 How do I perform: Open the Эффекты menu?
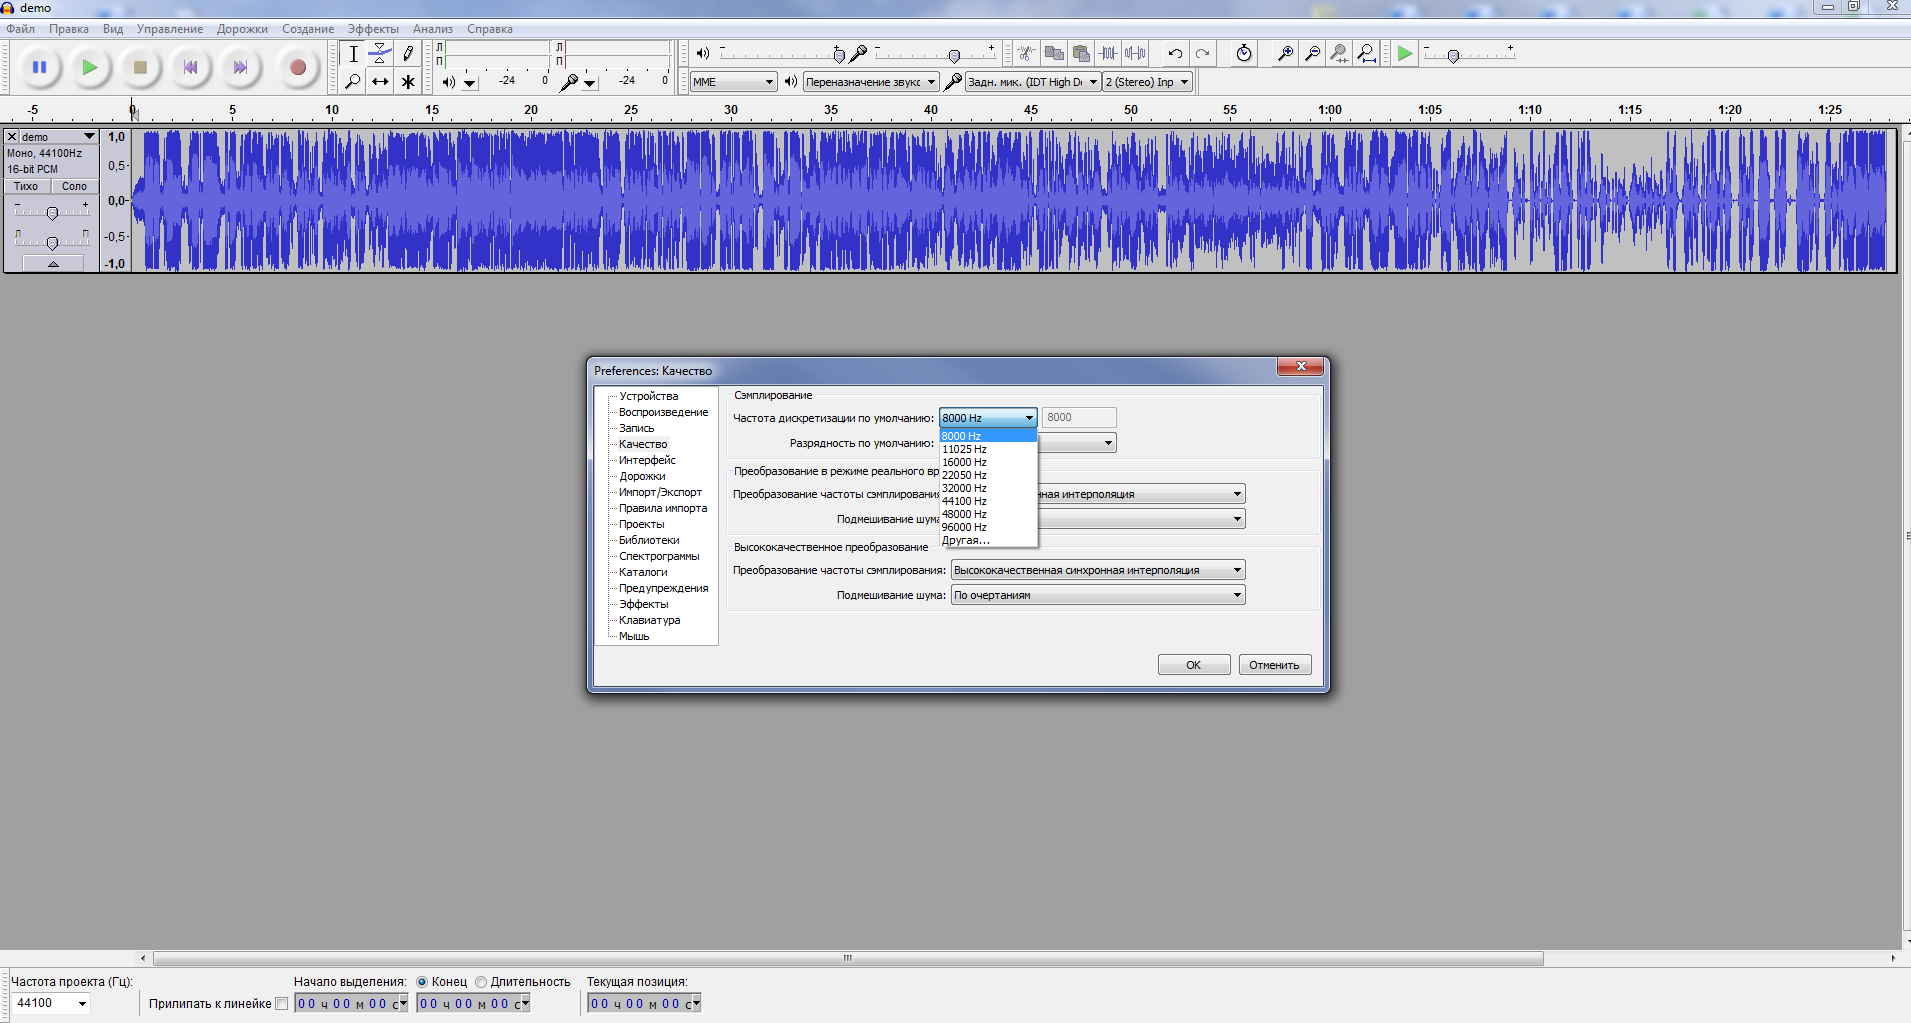pos(373,29)
